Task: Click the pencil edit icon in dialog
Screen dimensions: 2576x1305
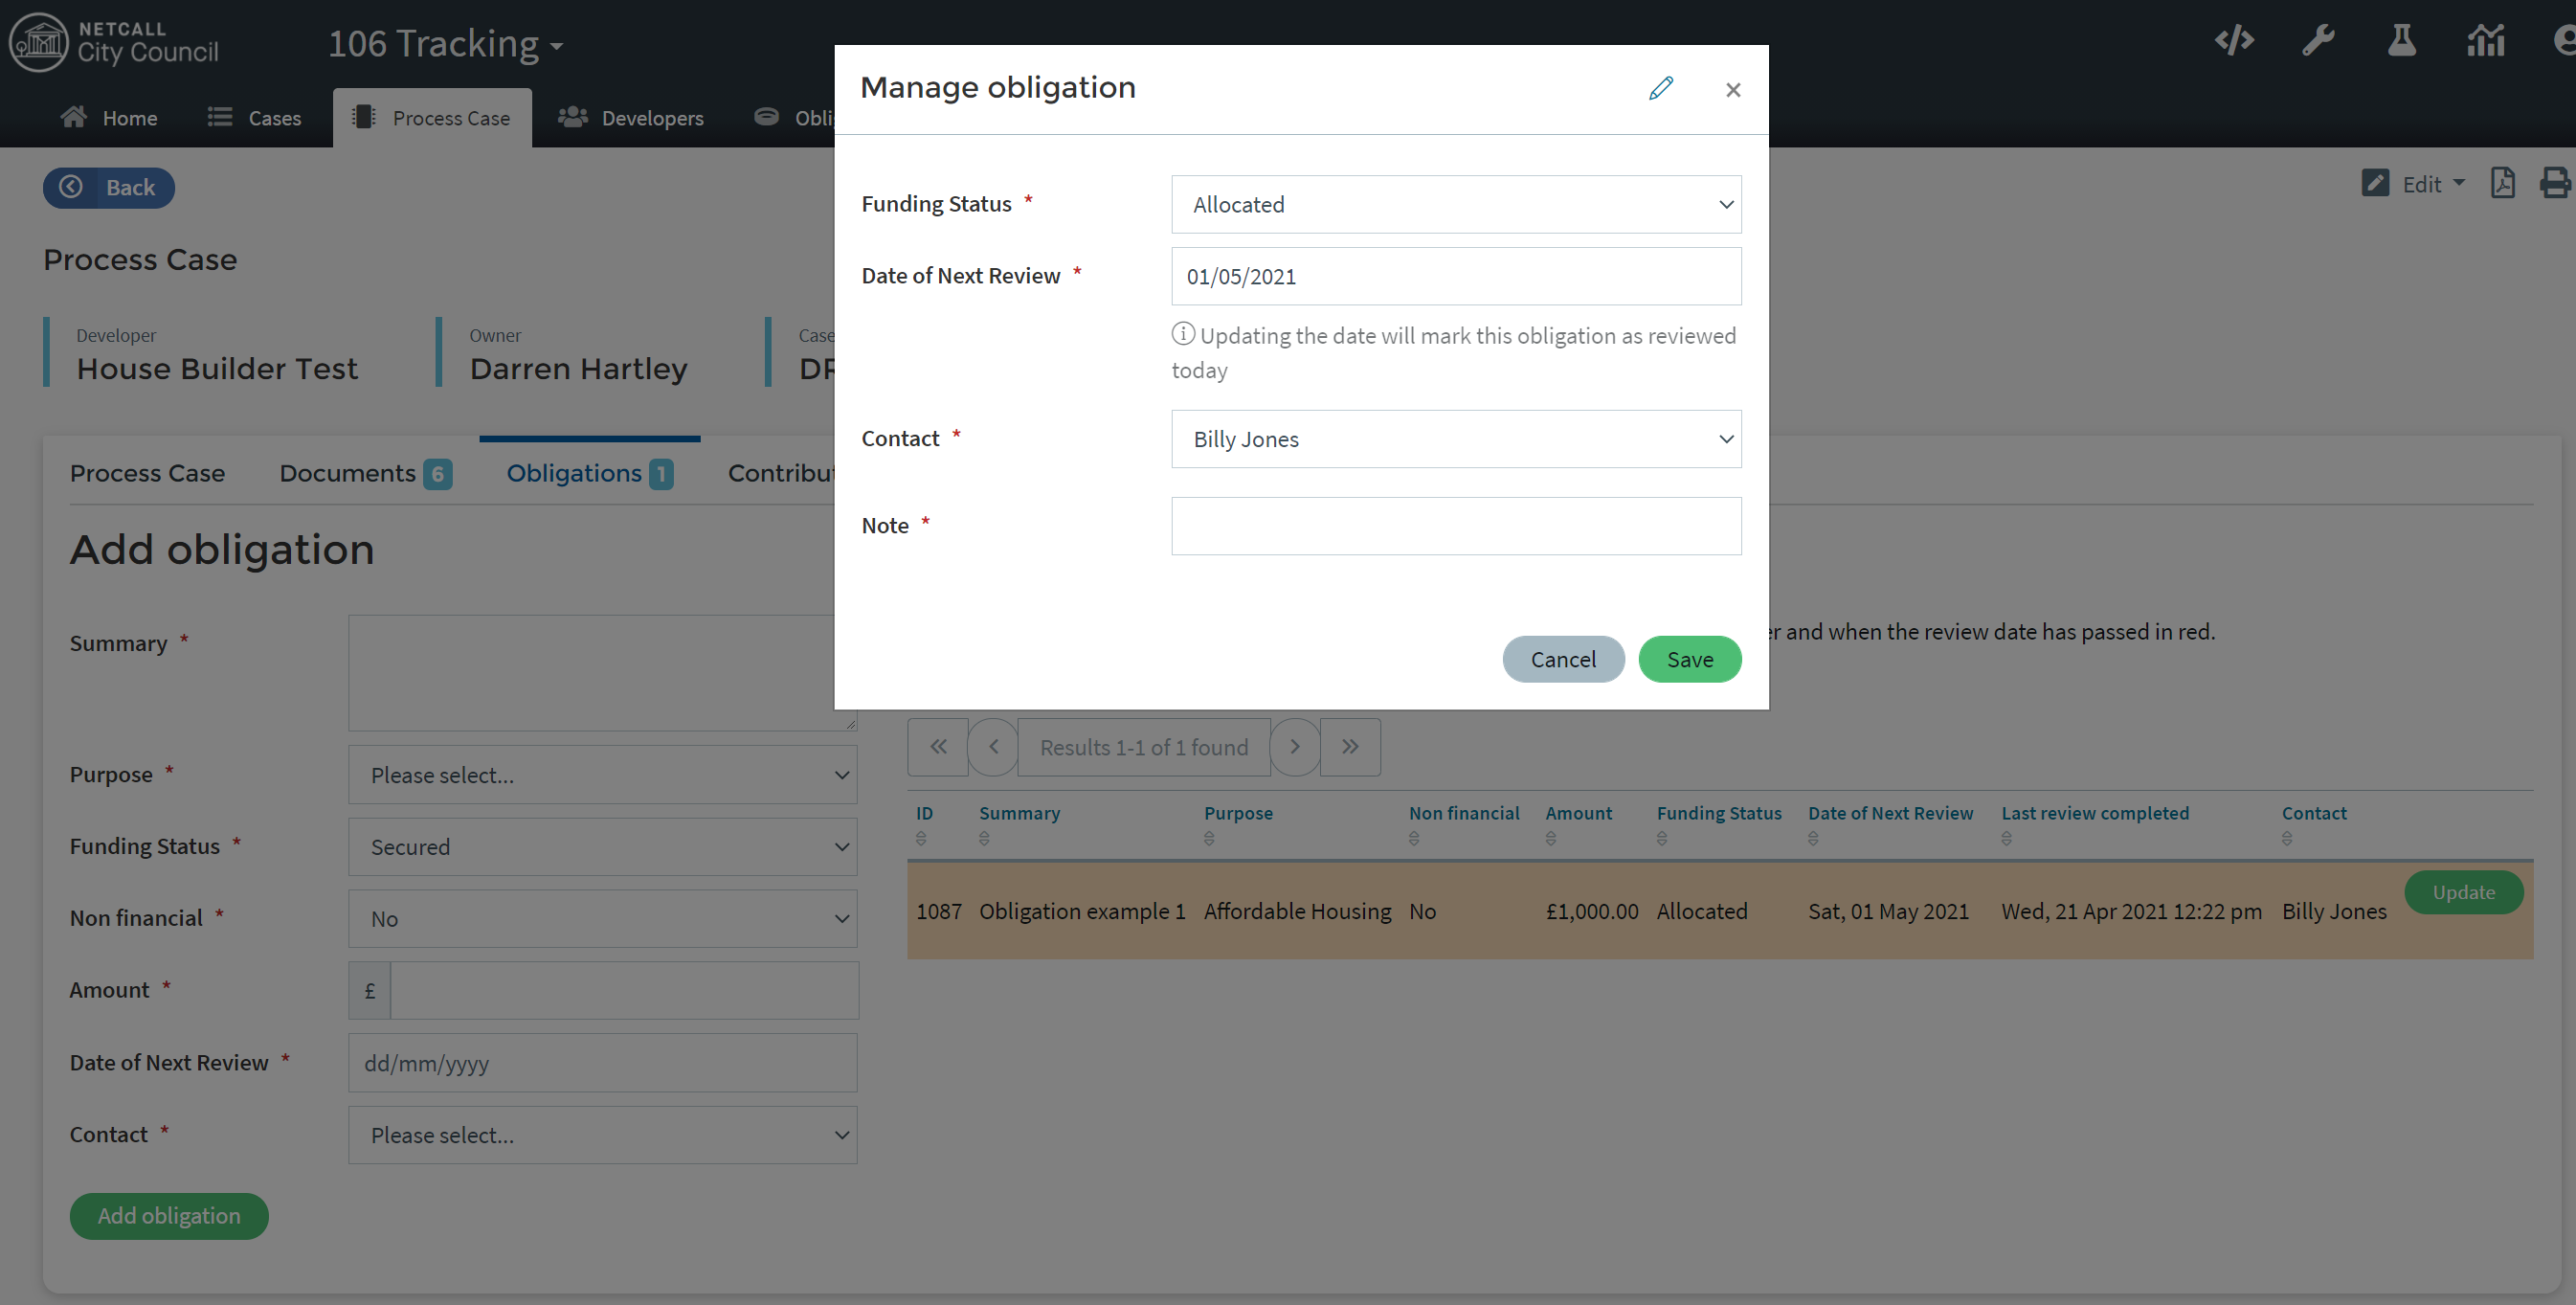Action: coord(1661,89)
